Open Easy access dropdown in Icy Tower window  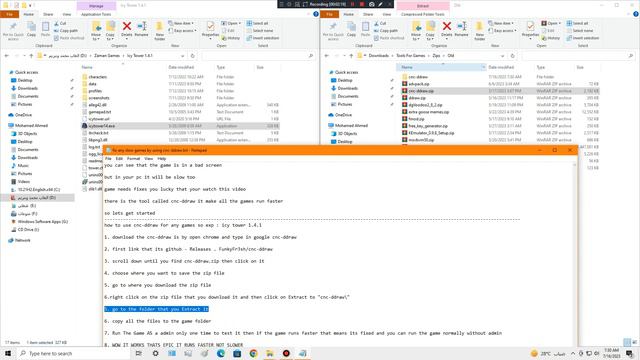point(182,31)
